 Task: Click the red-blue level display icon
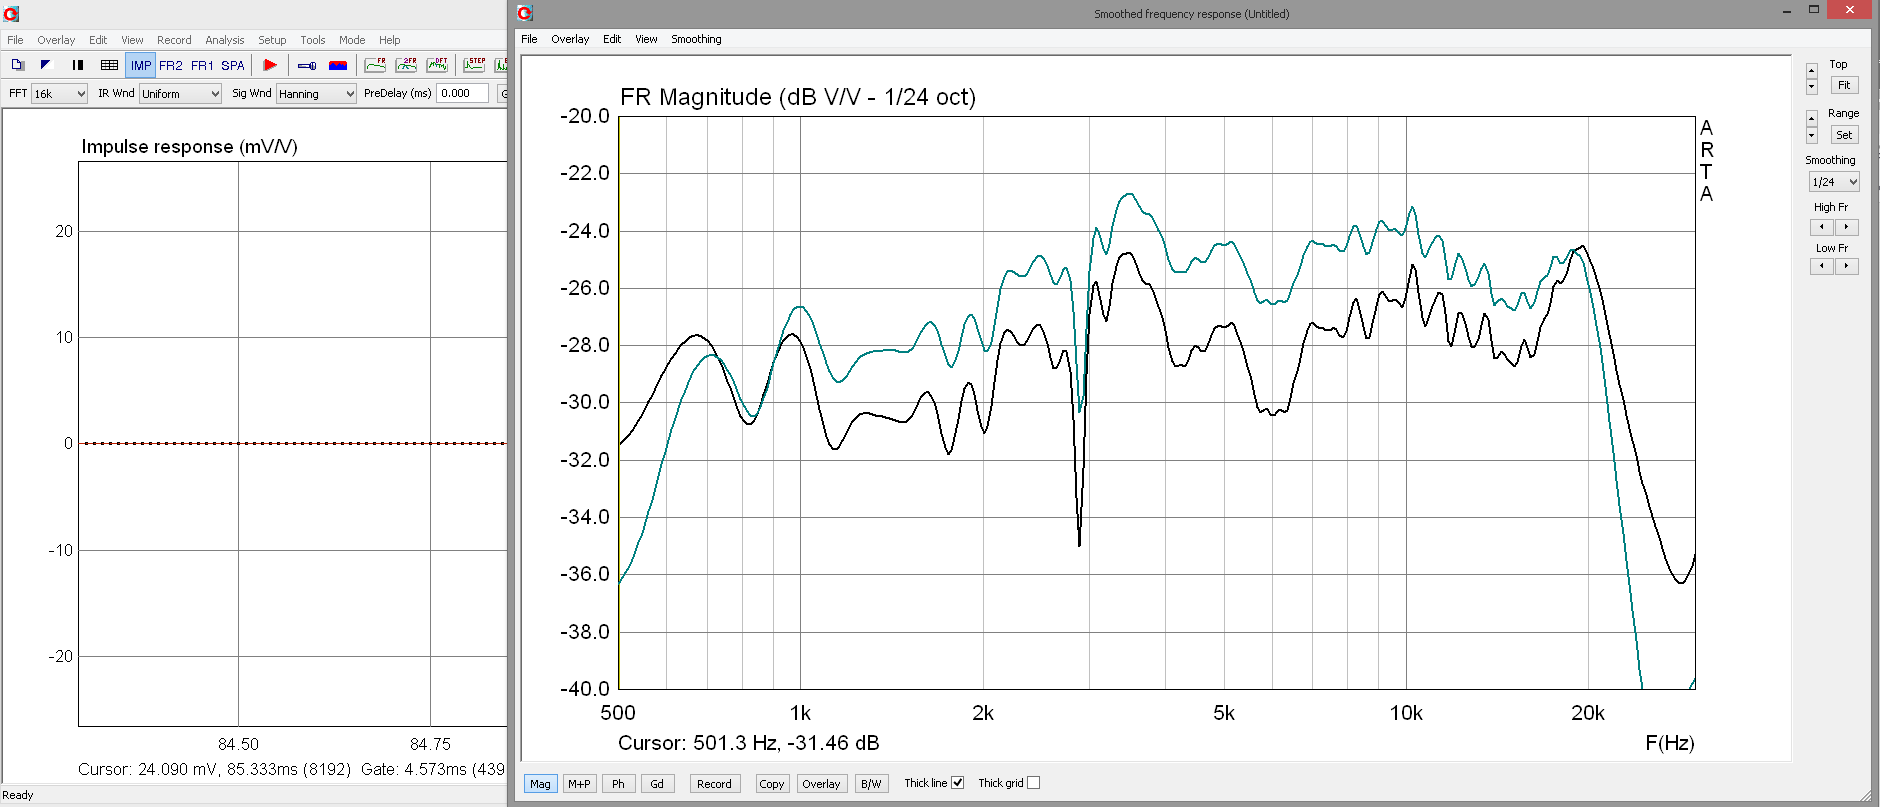338,65
